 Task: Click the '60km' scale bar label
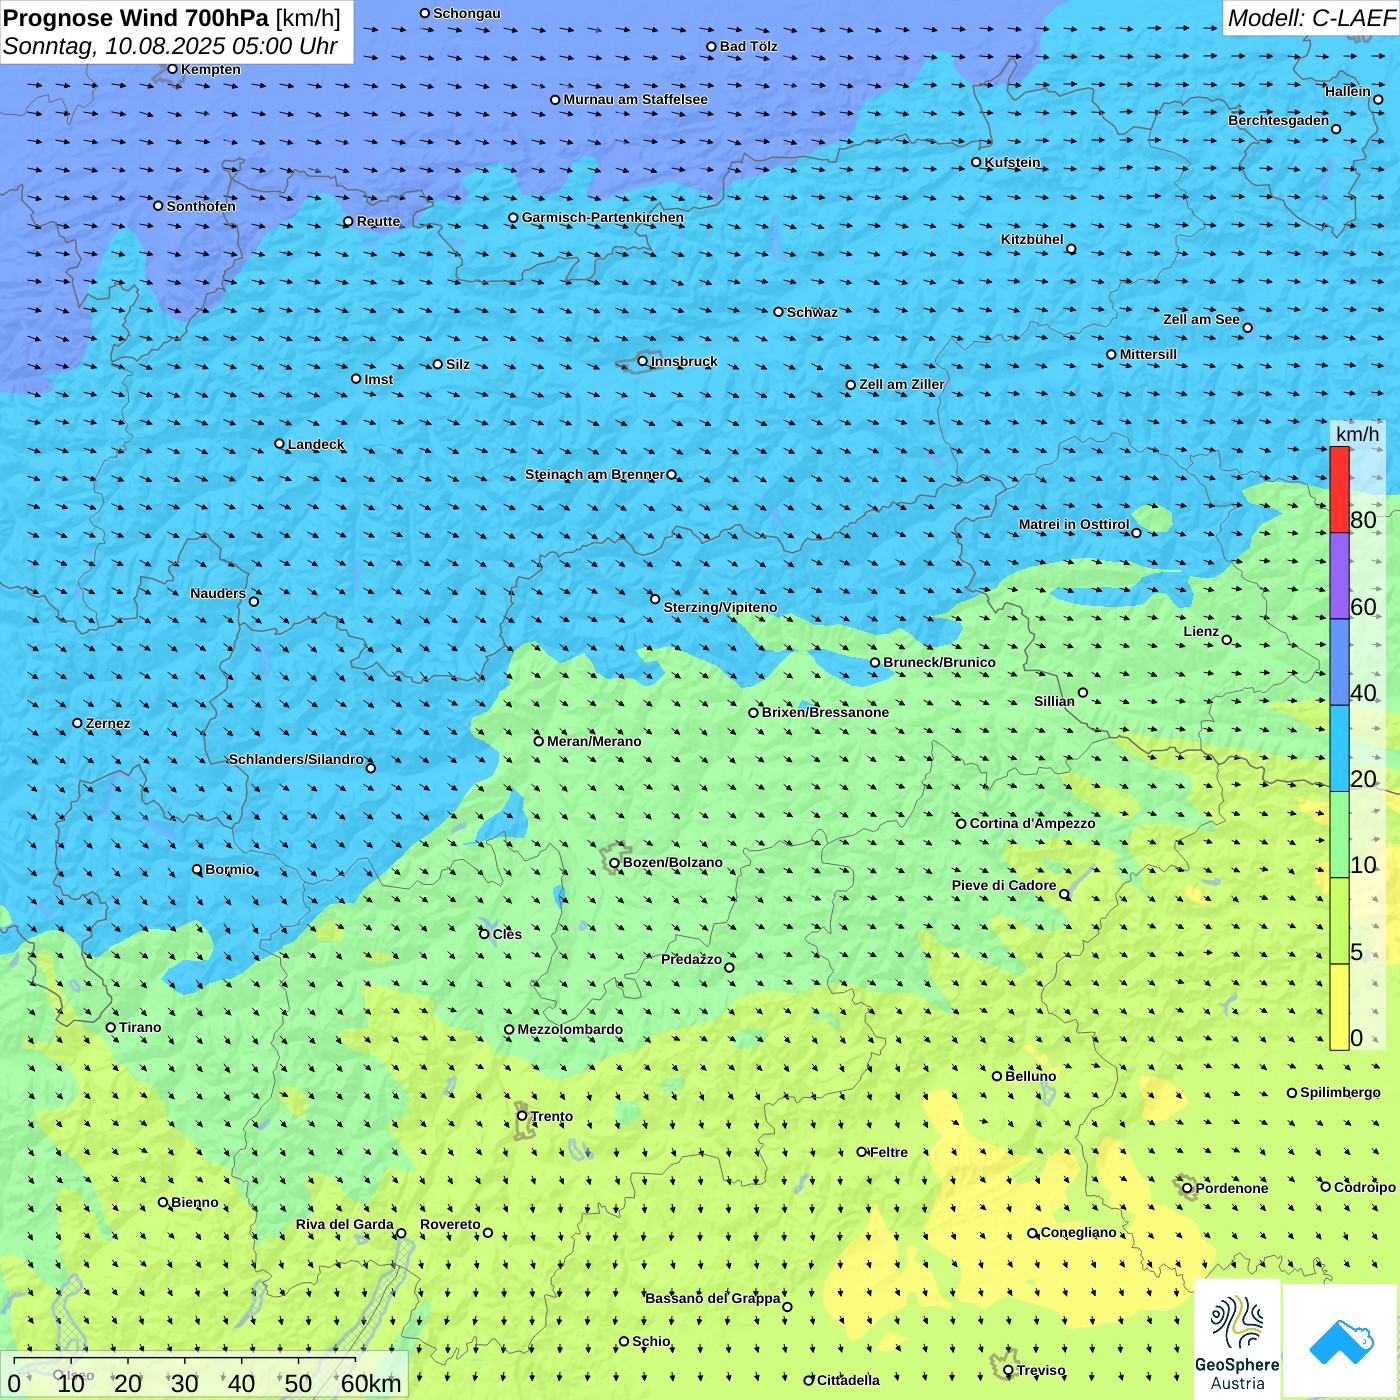pos(371,1383)
